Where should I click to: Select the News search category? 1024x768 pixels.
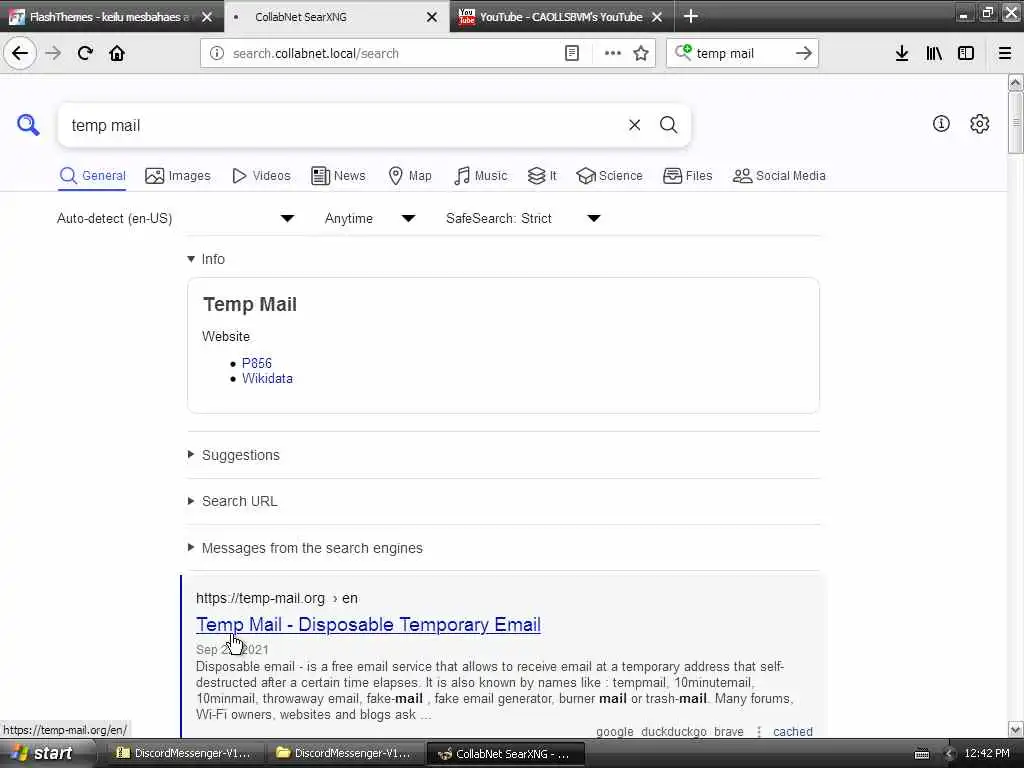coord(338,176)
